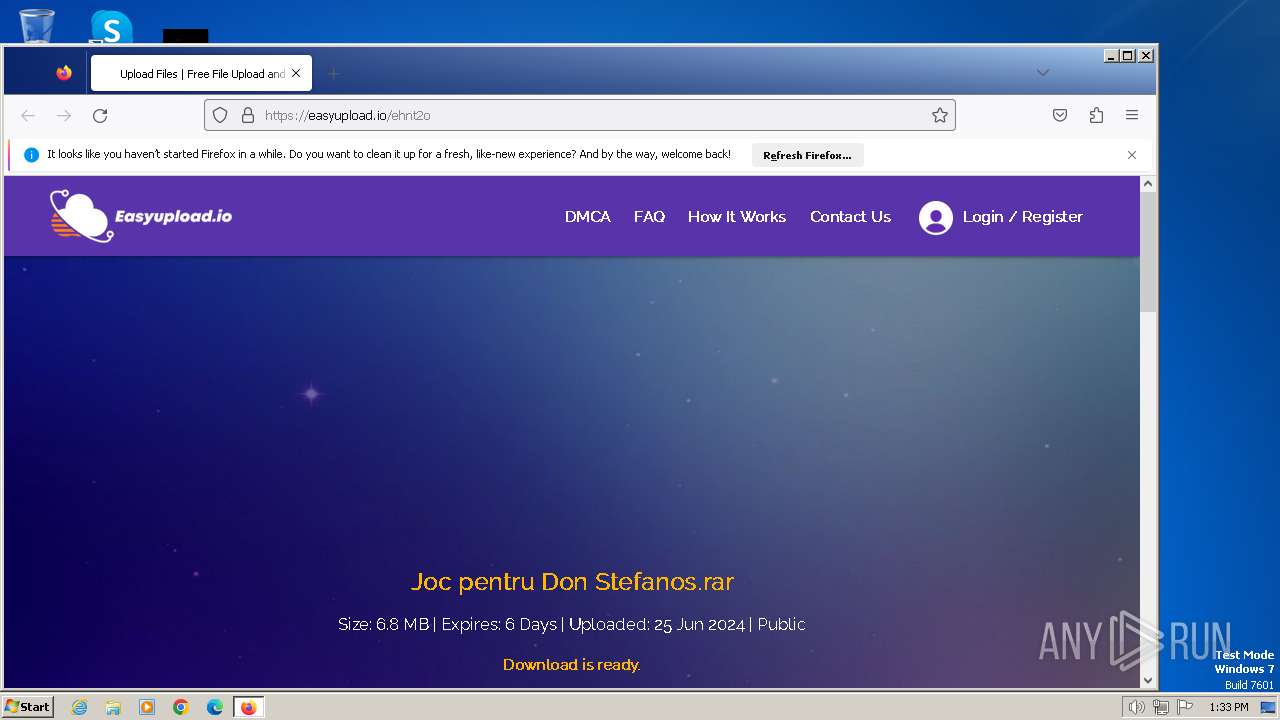Open the Recycle Bin desktop icon
This screenshot has width=1280, height=720.
(x=37, y=25)
